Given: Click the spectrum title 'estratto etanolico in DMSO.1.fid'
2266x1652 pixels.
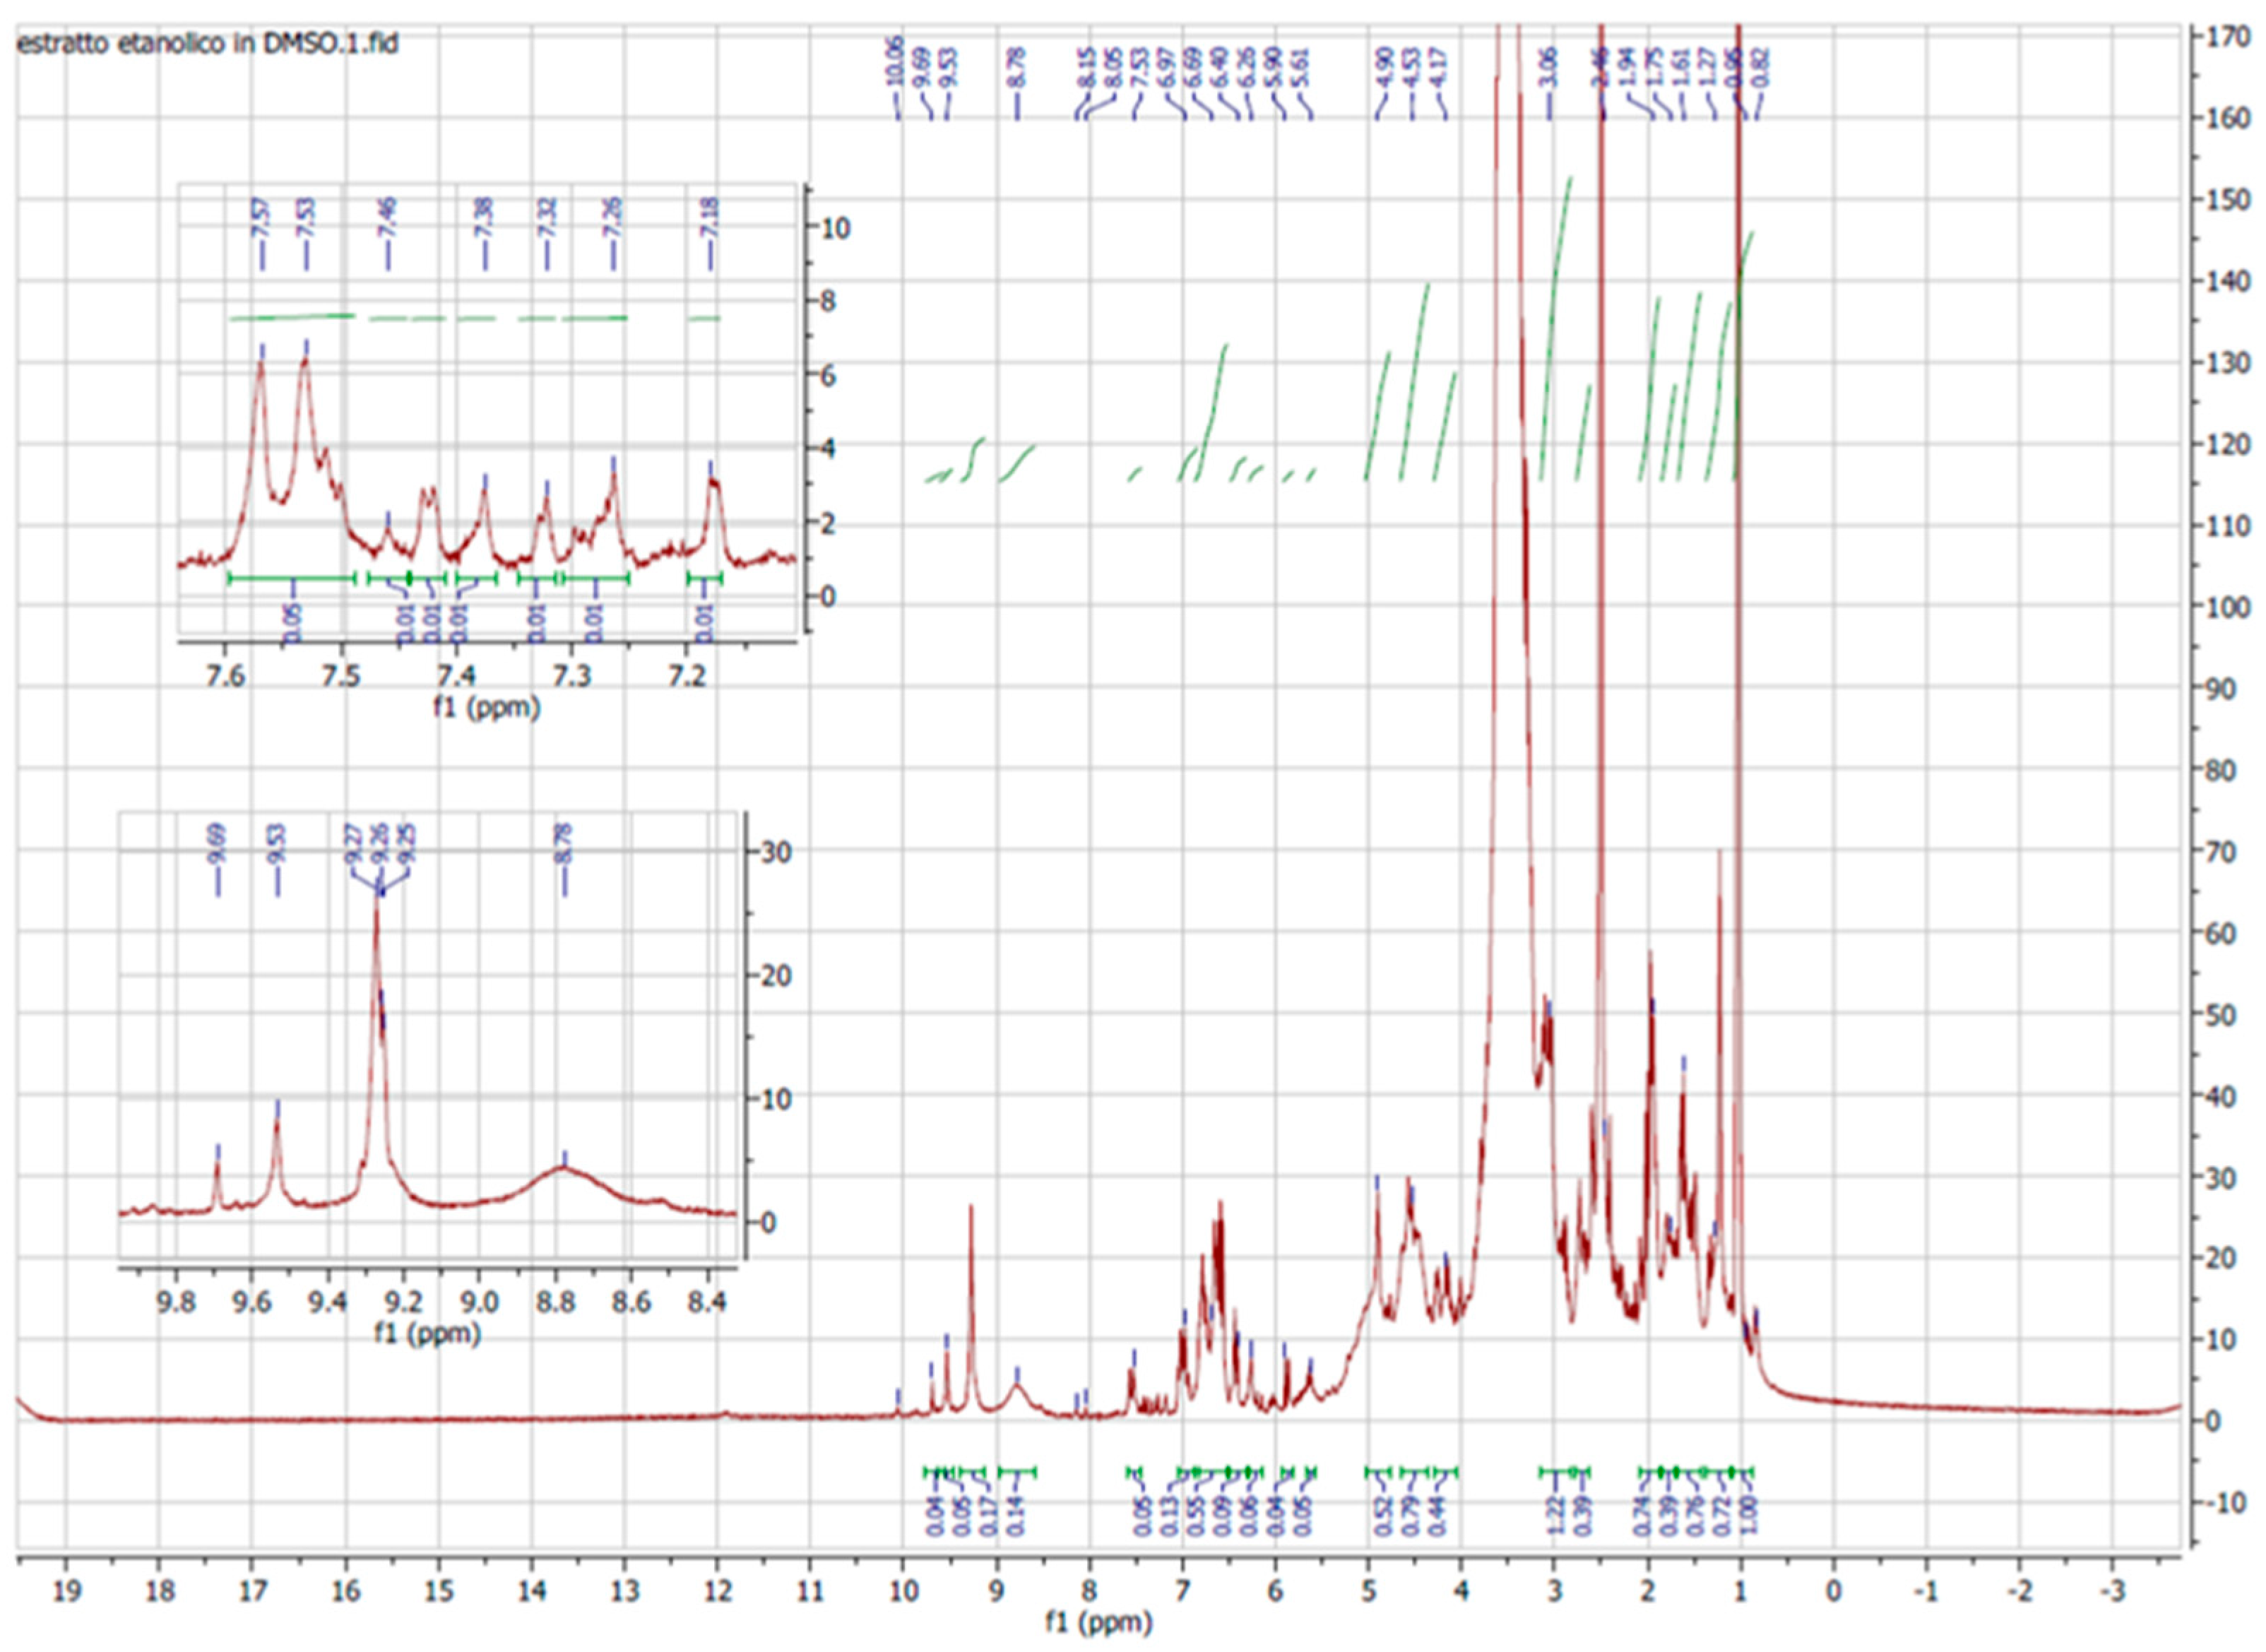Looking at the screenshot, I should (208, 44).
